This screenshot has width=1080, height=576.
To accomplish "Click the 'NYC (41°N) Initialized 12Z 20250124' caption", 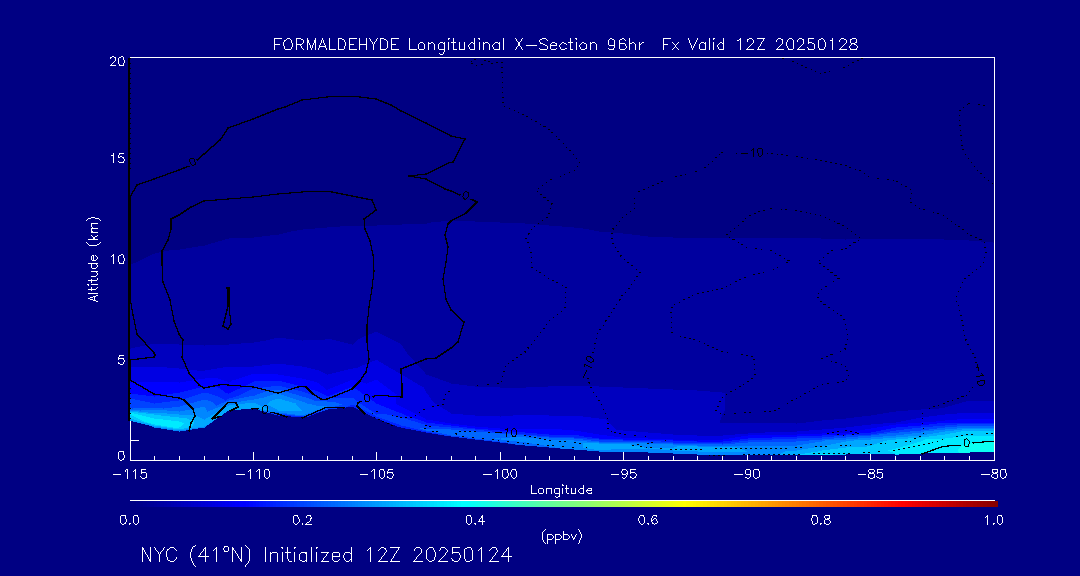I will click(326, 555).
